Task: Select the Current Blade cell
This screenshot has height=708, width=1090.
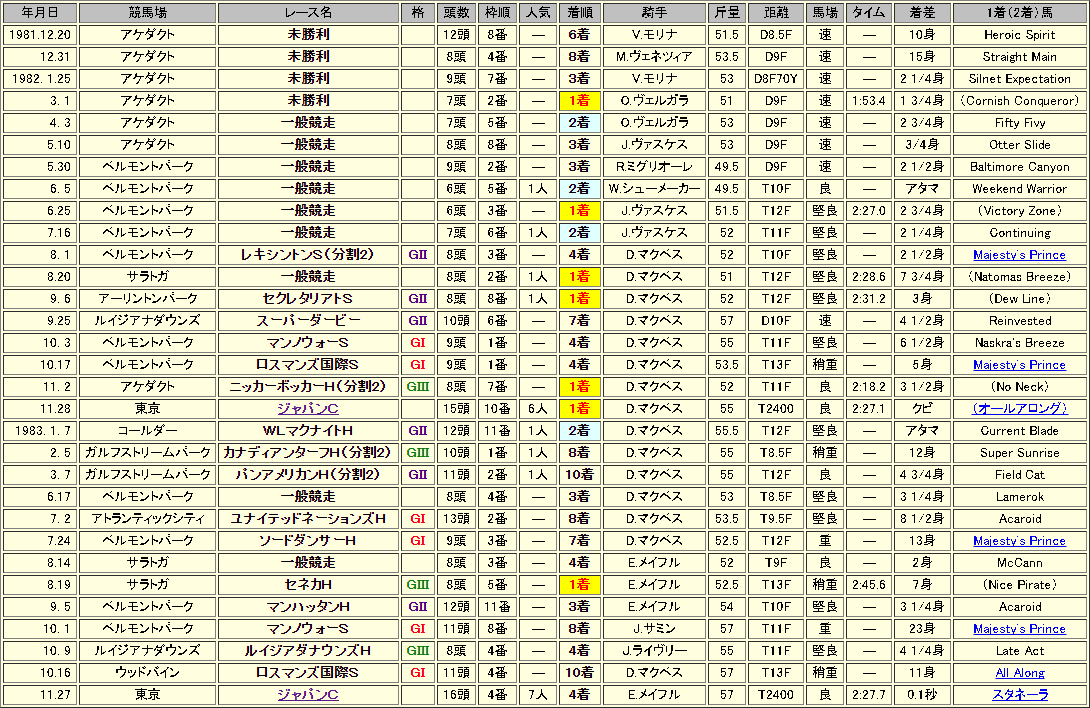Action: tap(1020, 431)
